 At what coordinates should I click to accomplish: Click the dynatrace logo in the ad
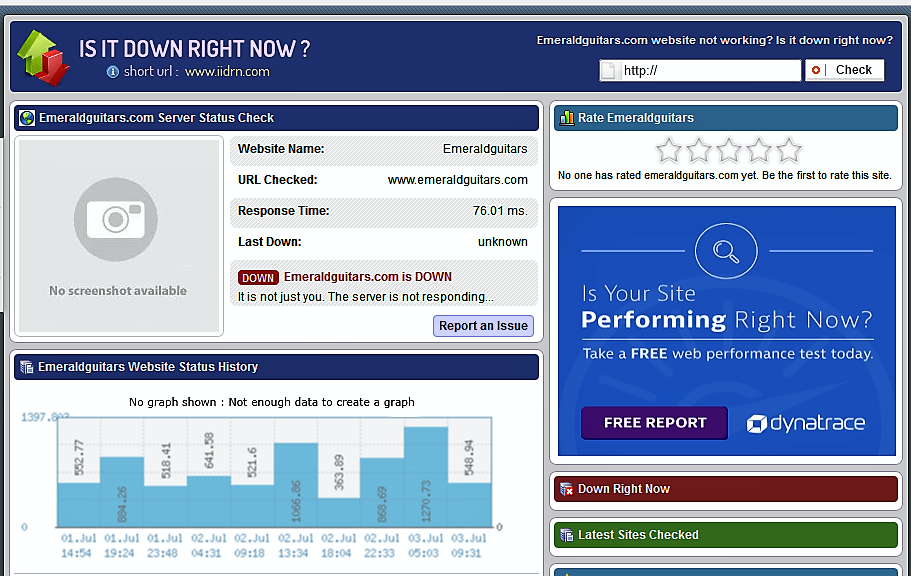pyautogui.click(x=806, y=423)
